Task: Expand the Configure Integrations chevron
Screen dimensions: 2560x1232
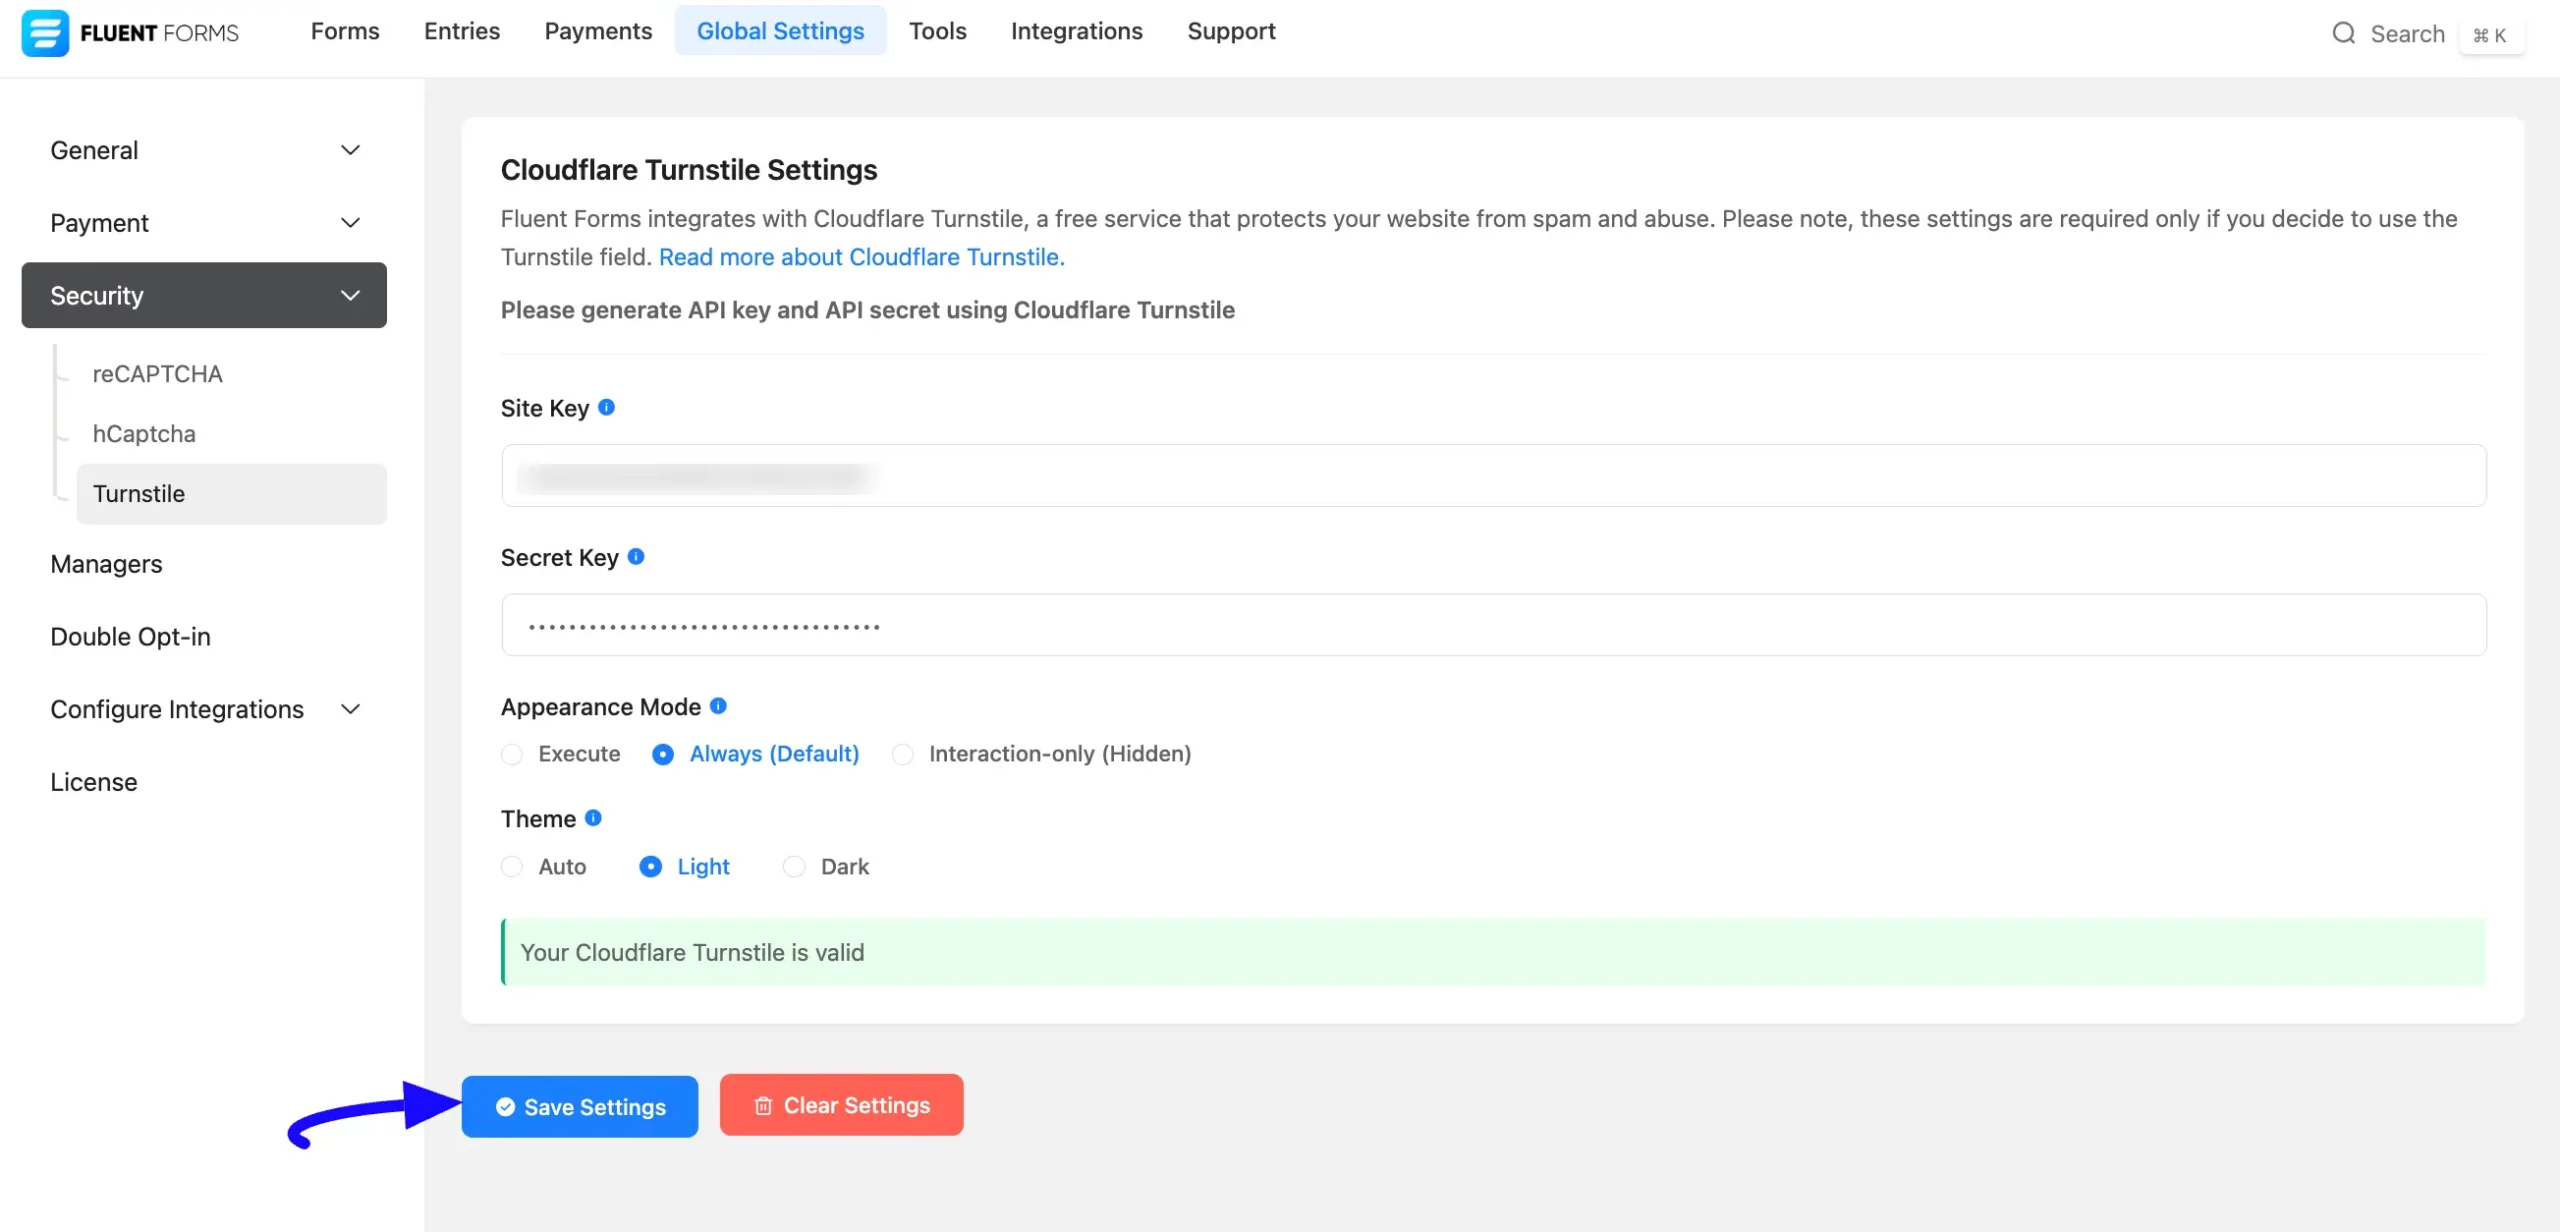Action: tap(350, 709)
